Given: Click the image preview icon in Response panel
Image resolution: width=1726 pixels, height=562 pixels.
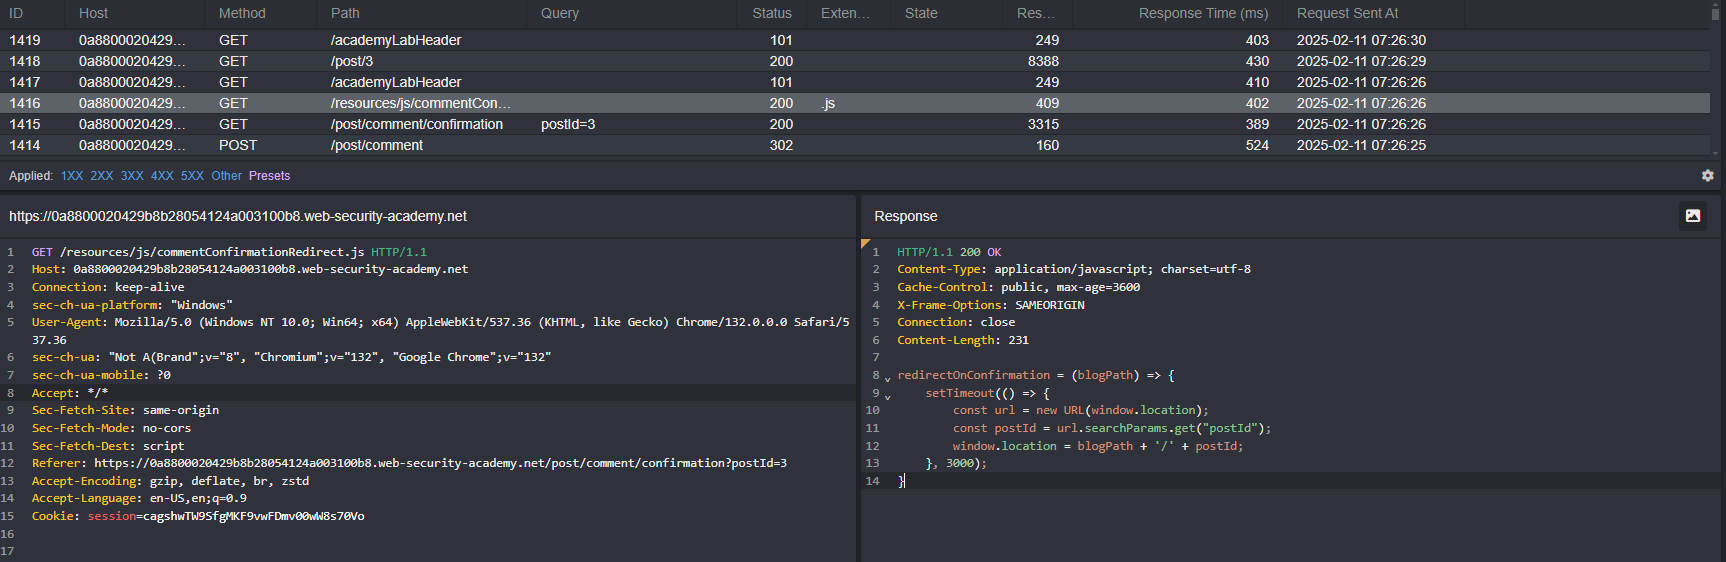Looking at the screenshot, I should tap(1692, 216).
